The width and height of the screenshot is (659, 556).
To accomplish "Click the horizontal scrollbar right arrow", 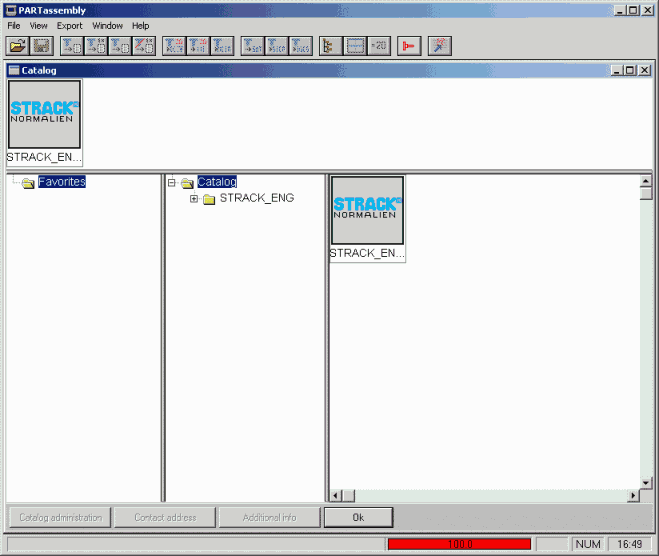I will click(x=633, y=496).
